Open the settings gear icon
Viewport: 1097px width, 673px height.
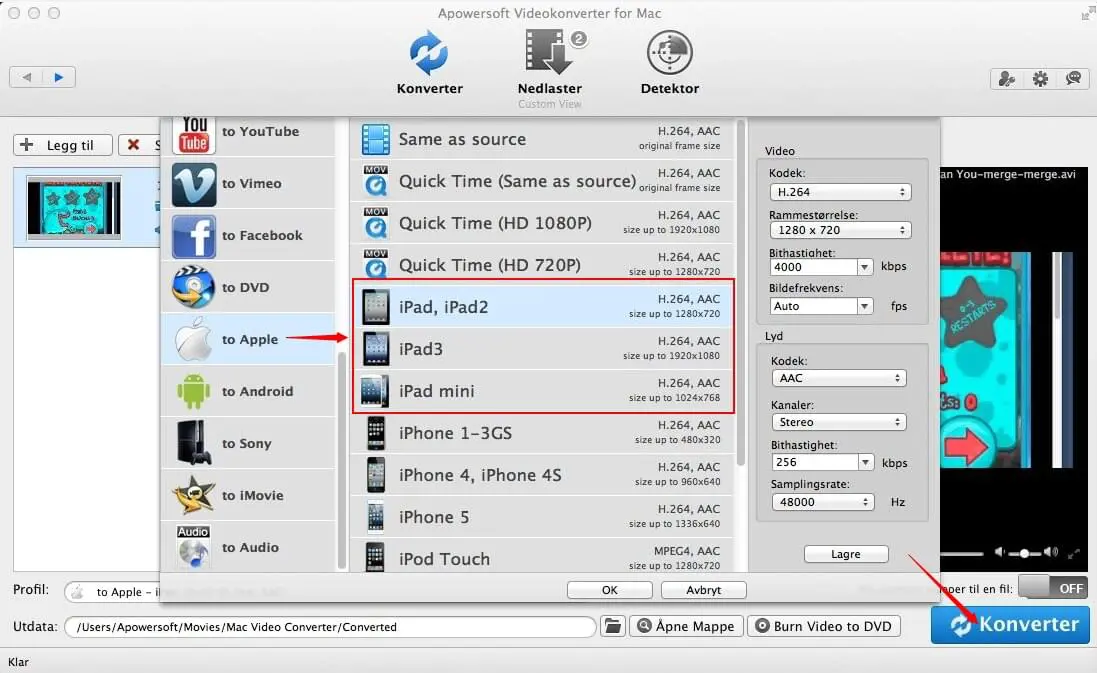click(x=1040, y=78)
